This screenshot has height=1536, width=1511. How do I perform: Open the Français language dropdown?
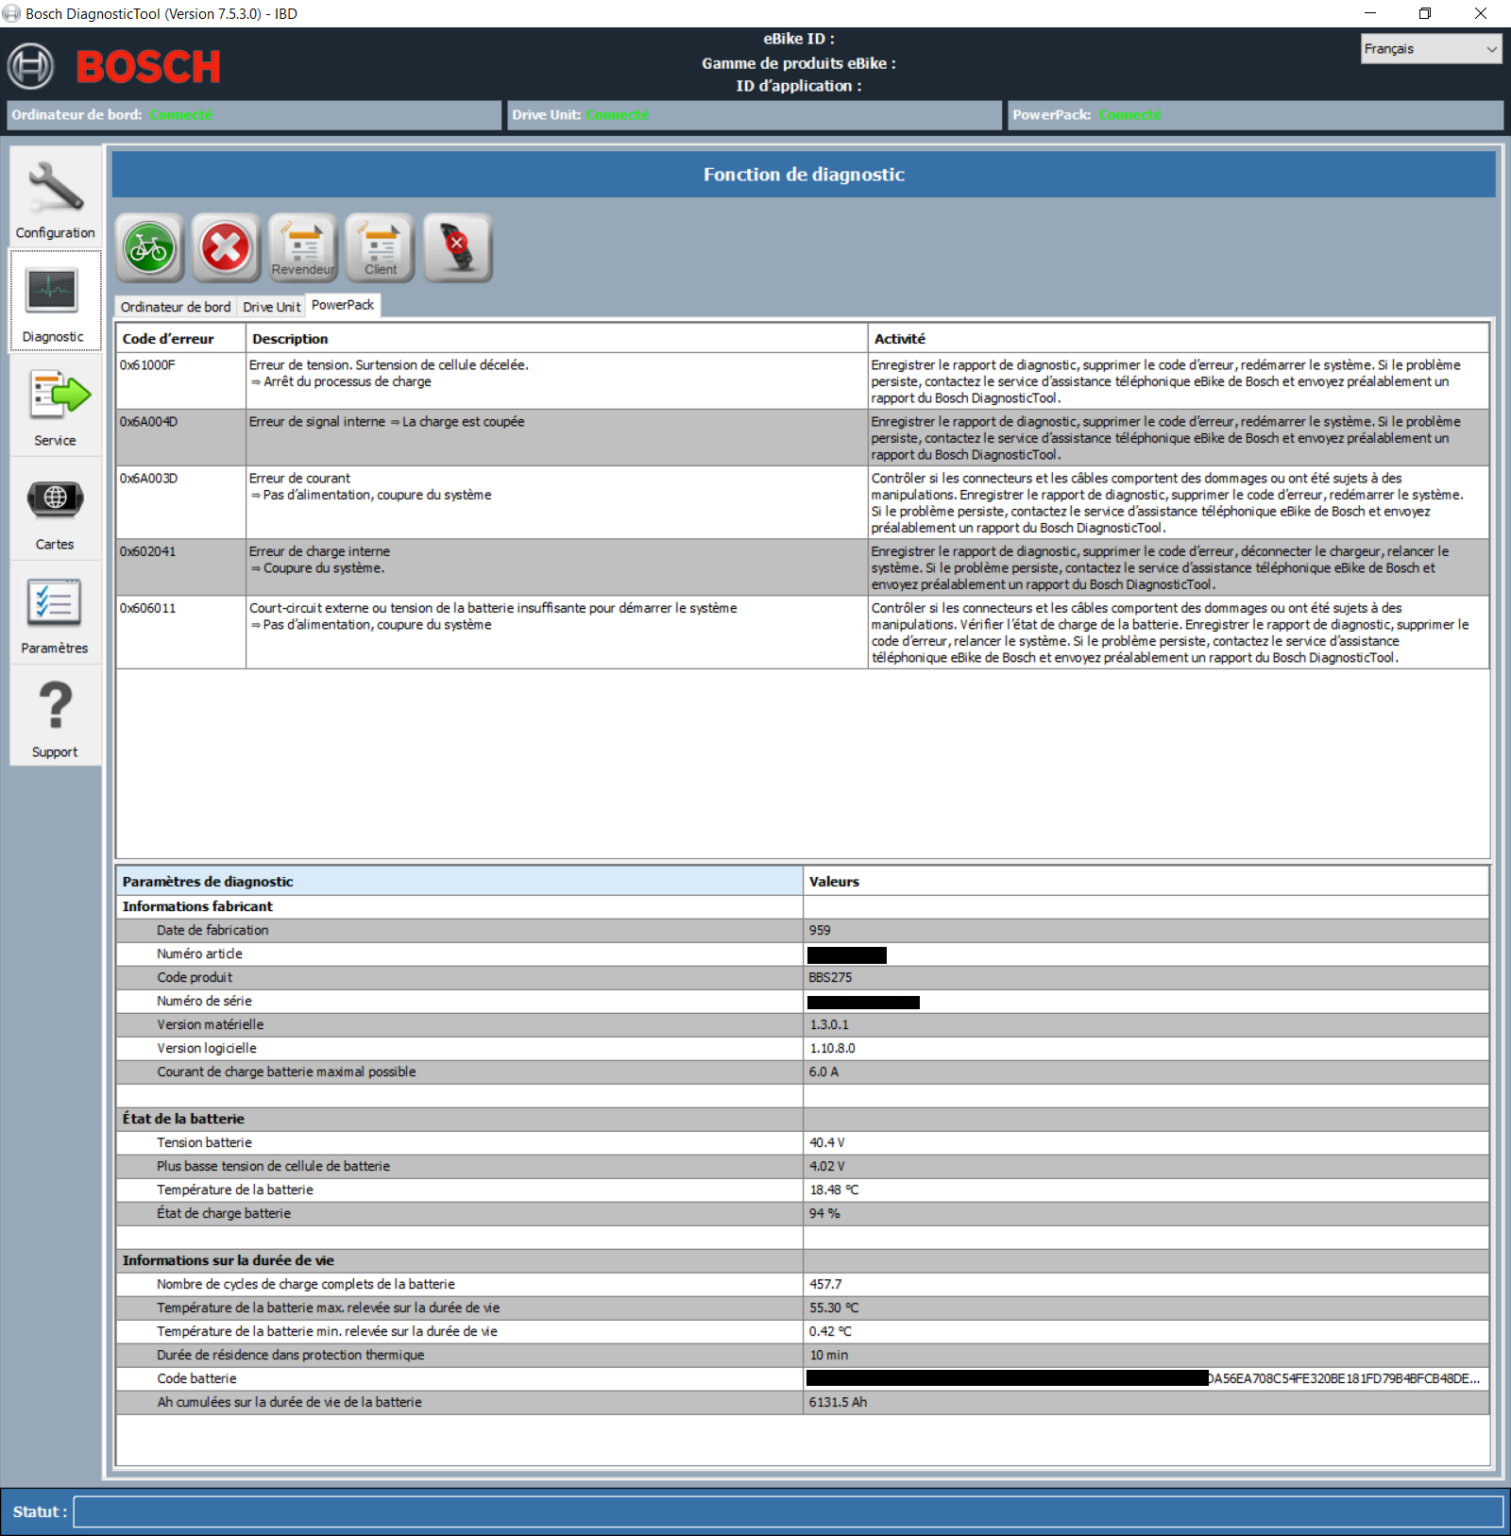click(1430, 49)
